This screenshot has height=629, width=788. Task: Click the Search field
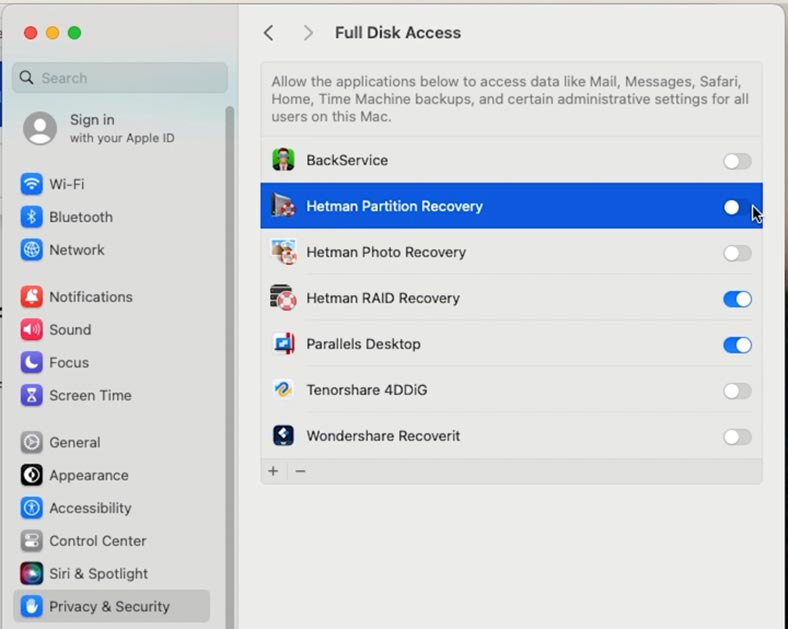(120, 78)
